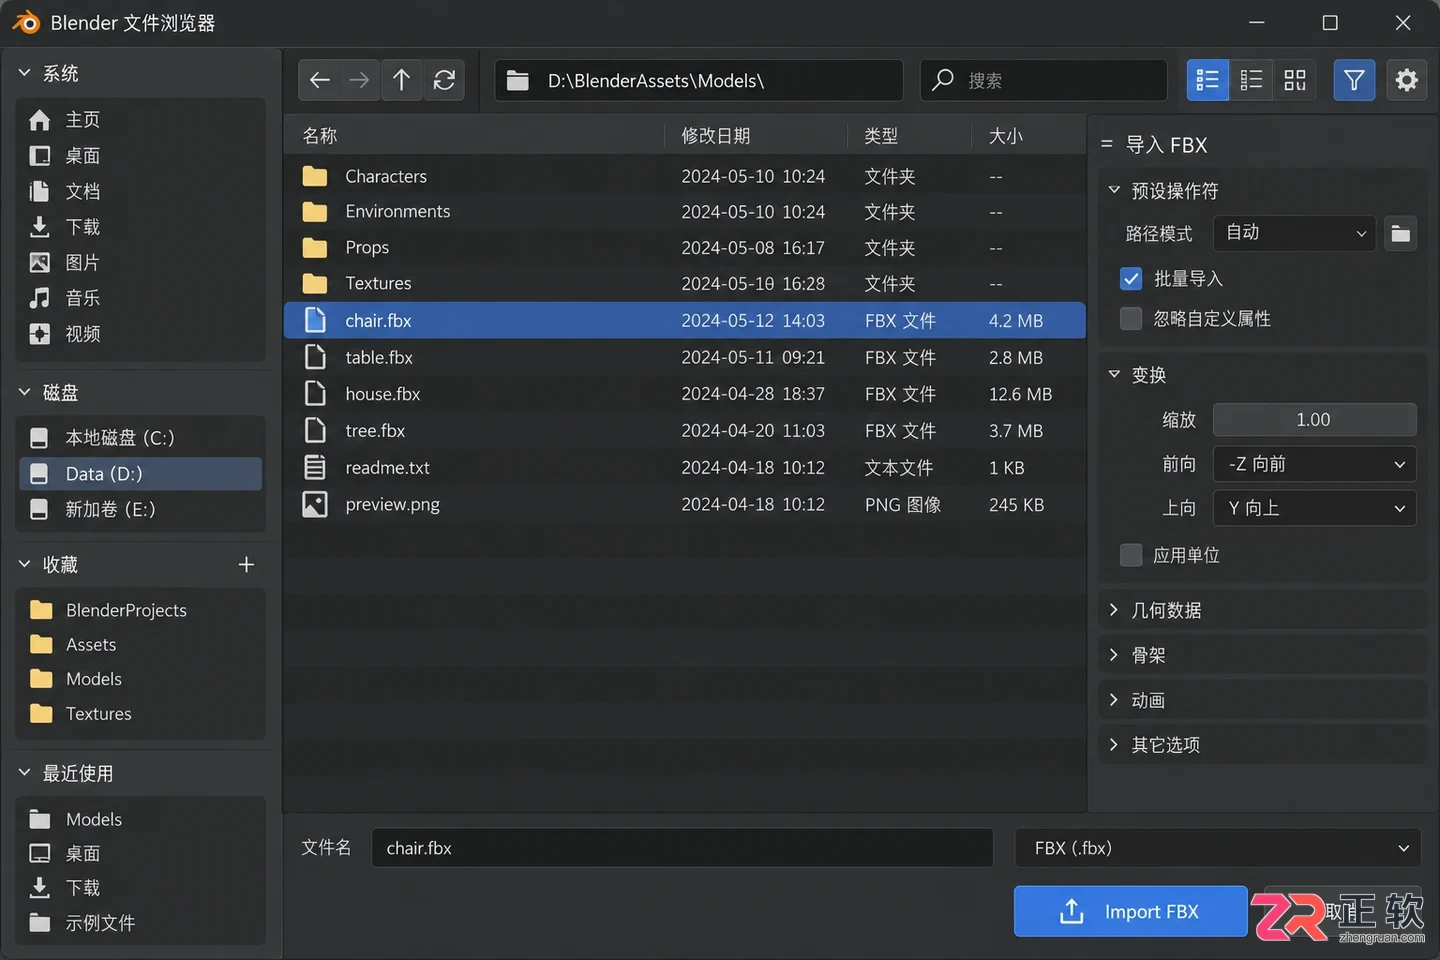This screenshot has width=1440, height=960.
Task: Go to 主页 home location
Action: [140, 120]
